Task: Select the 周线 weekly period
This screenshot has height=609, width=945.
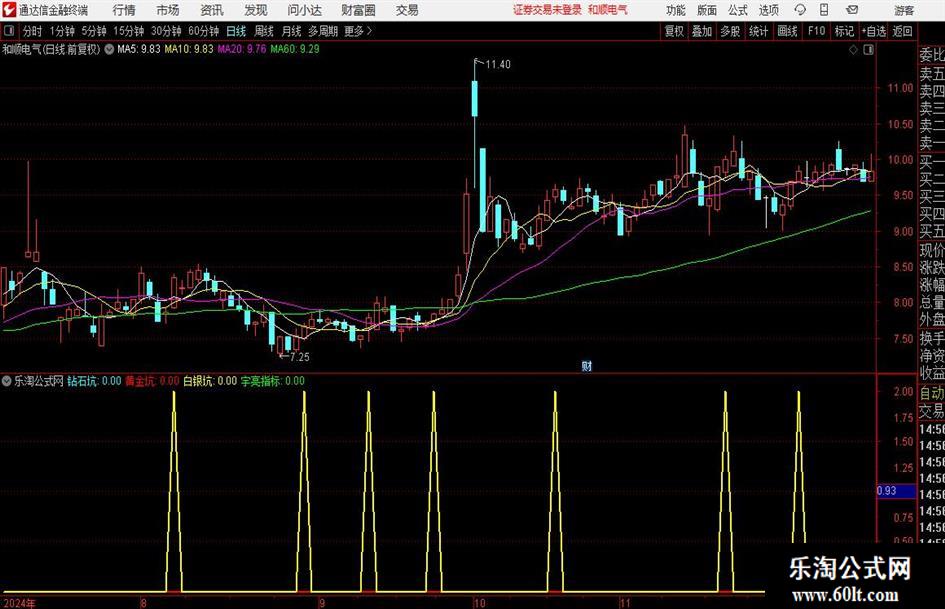Action: click(x=264, y=31)
